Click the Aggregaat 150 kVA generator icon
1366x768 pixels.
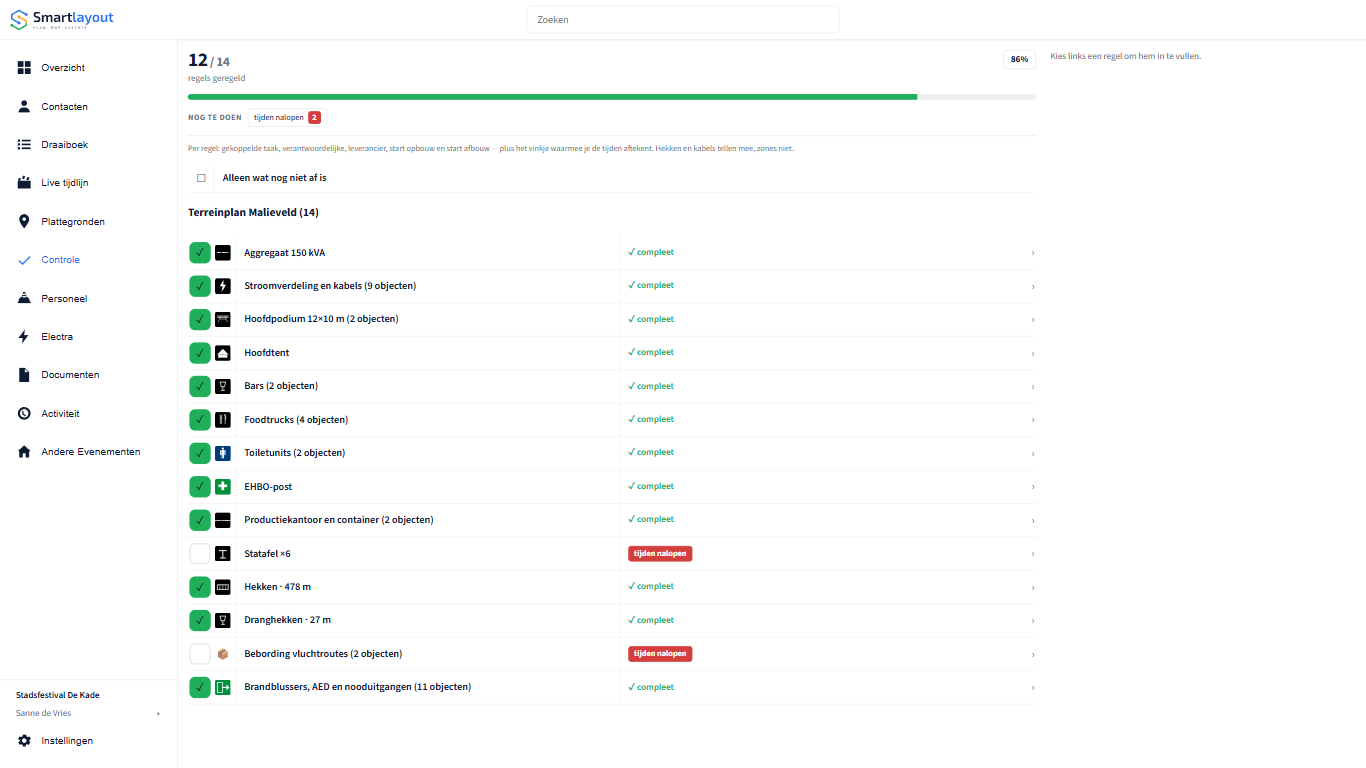pyautogui.click(x=223, y=253)
